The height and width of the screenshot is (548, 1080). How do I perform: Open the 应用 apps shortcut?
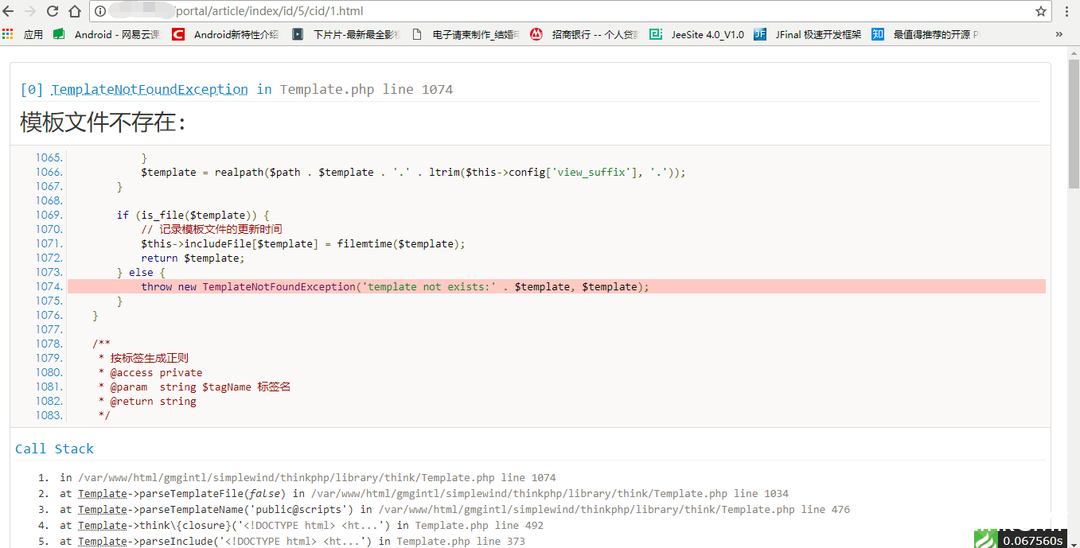[x=23, y=34]
